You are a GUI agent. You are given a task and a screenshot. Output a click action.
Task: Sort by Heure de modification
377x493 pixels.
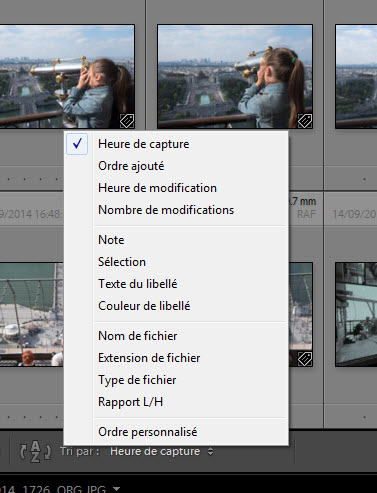click(x=176, y=188)
